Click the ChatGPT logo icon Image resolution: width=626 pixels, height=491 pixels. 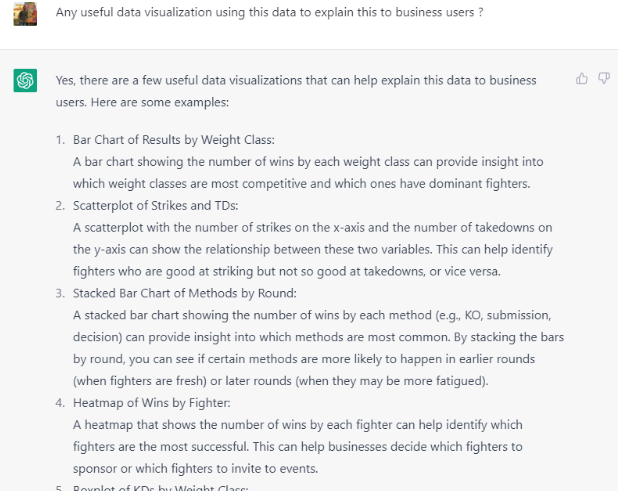pos(26,80)
